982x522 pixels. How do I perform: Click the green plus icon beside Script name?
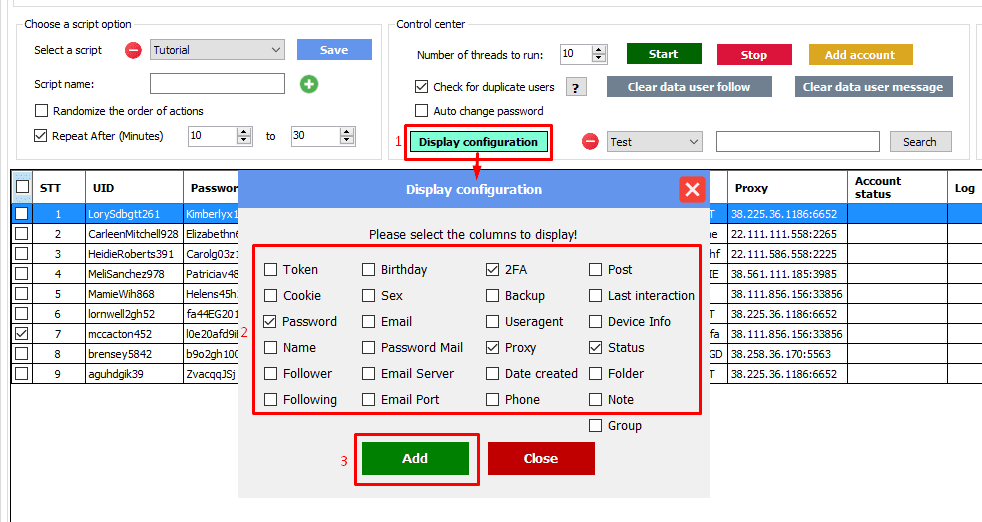coord(309,84)
